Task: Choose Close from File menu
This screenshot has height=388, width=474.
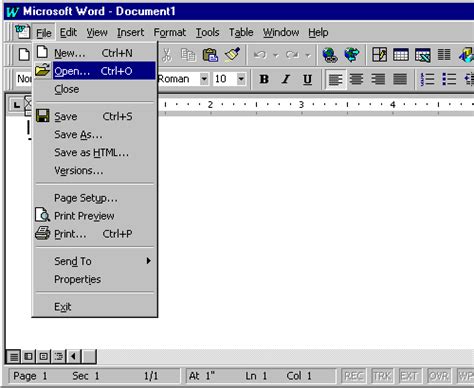Action: (x=94, y=89)
